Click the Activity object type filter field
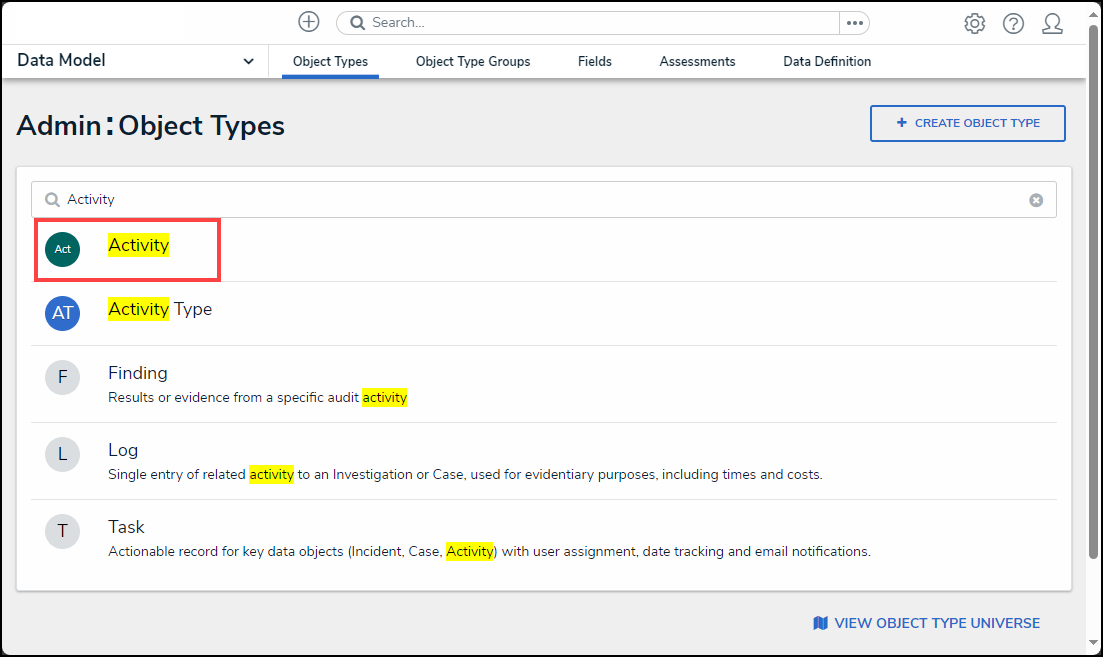The width and height of the screenshot is (1103, 657). (x=540, y=200)
